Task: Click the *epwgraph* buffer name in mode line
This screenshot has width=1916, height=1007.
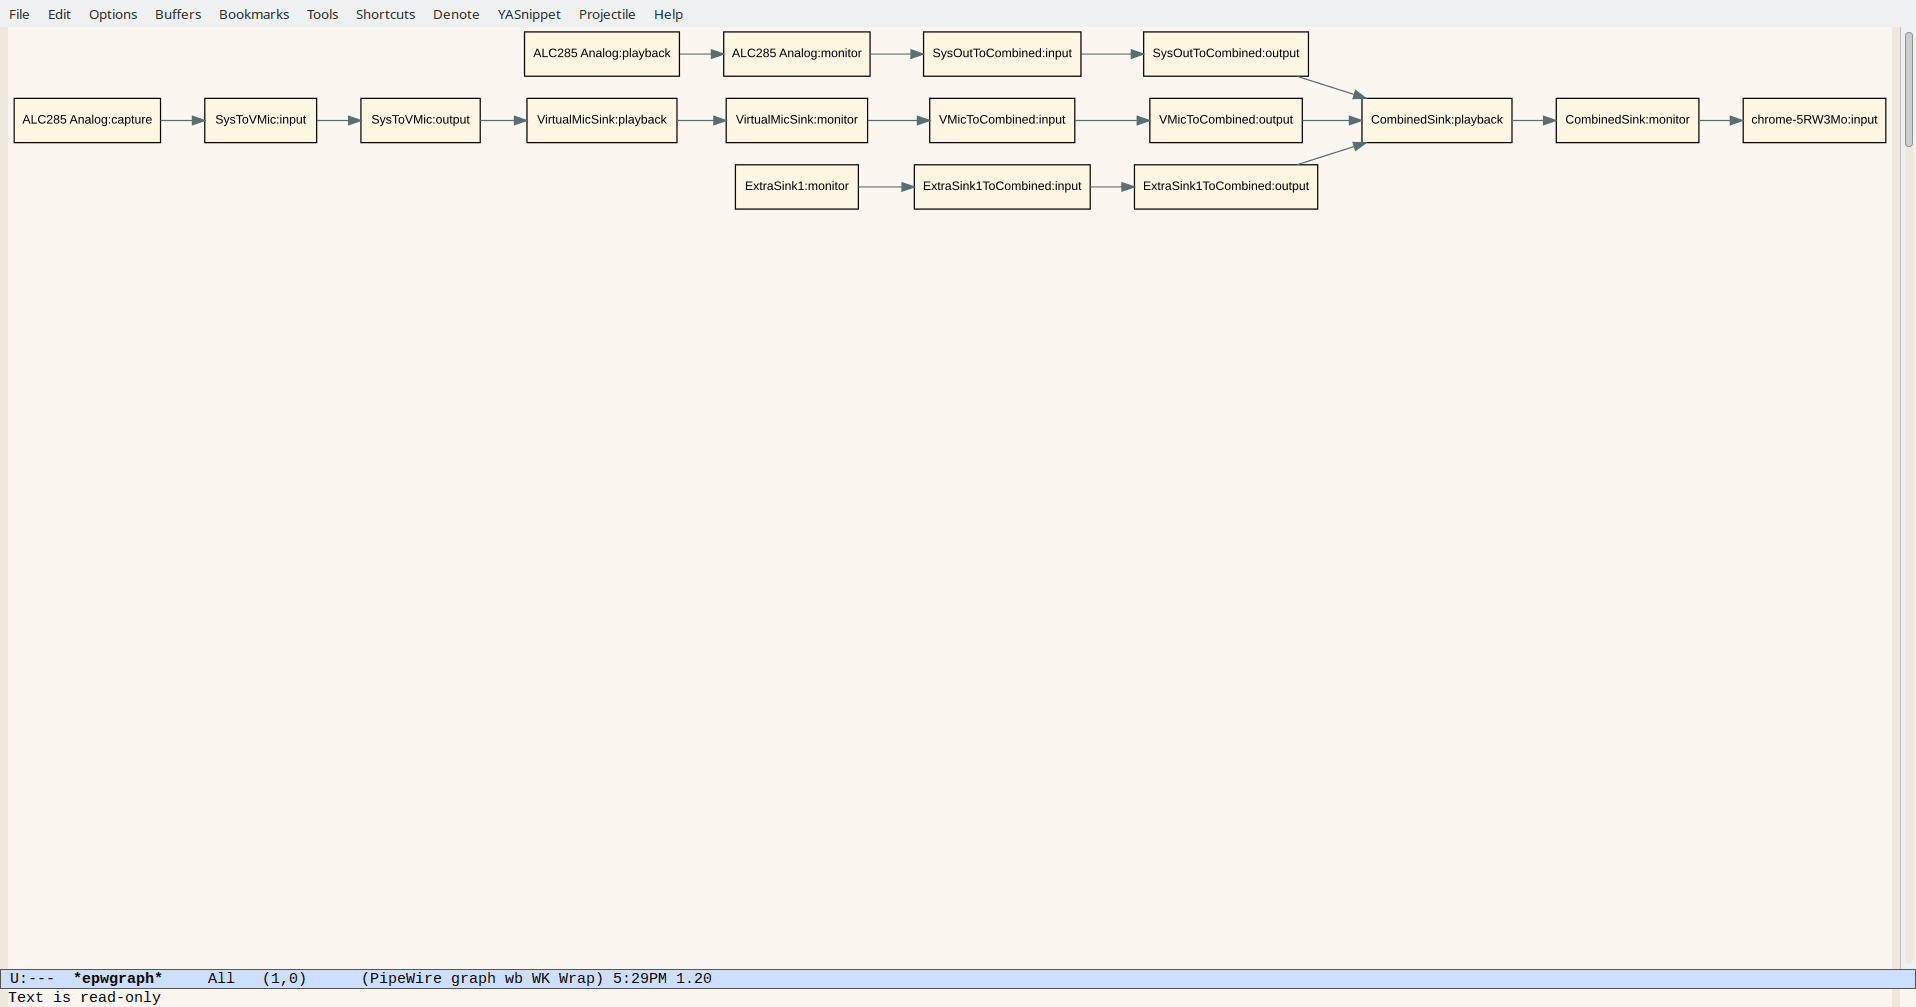Action: click(x=117, y=978)
